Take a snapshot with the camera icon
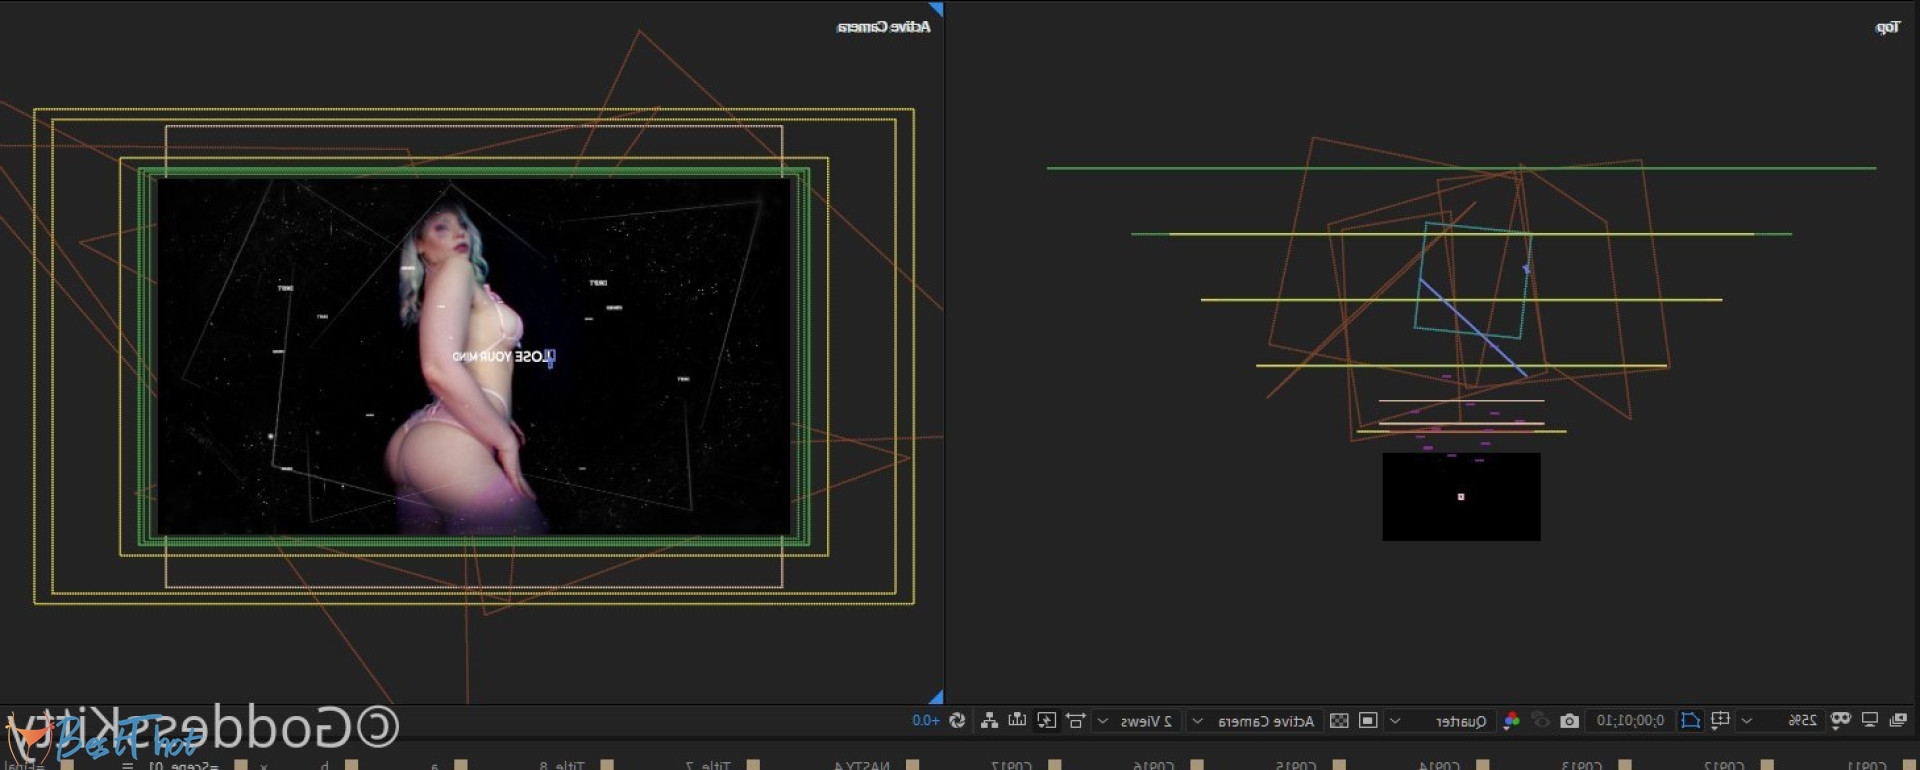 (x=1569, y=721)
